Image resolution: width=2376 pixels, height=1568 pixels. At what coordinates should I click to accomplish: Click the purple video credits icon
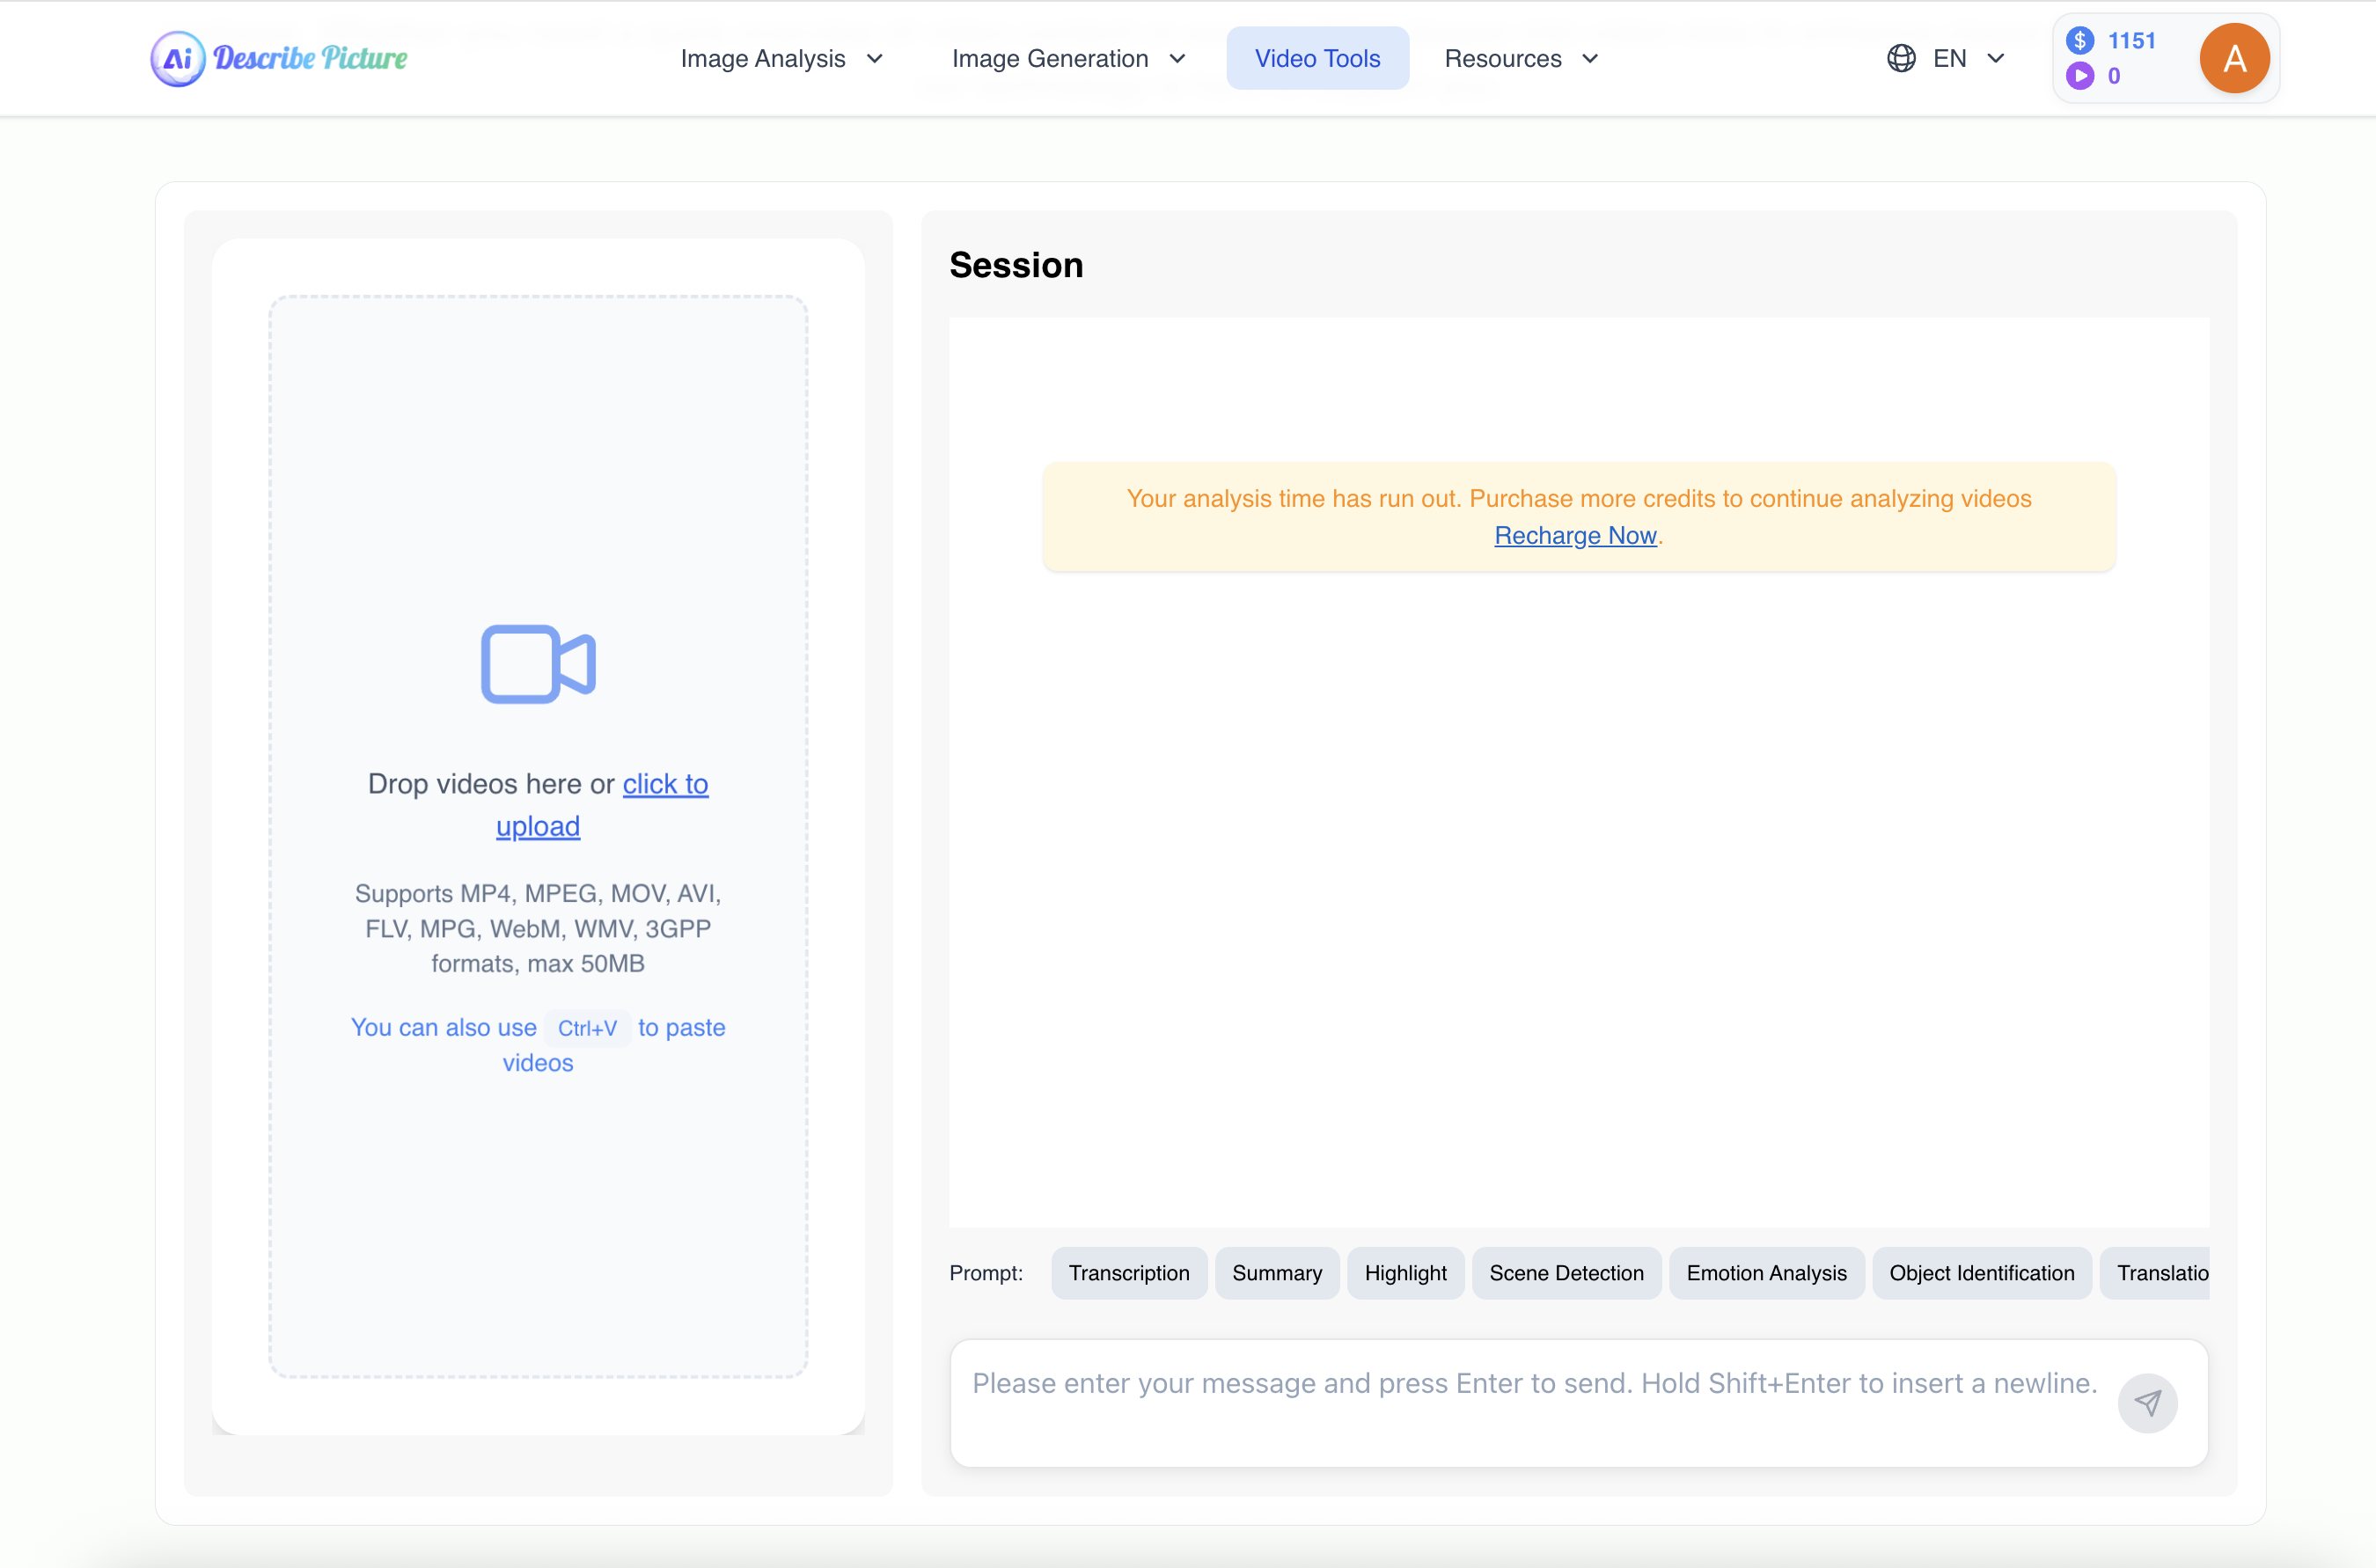tap(2080, 76)
